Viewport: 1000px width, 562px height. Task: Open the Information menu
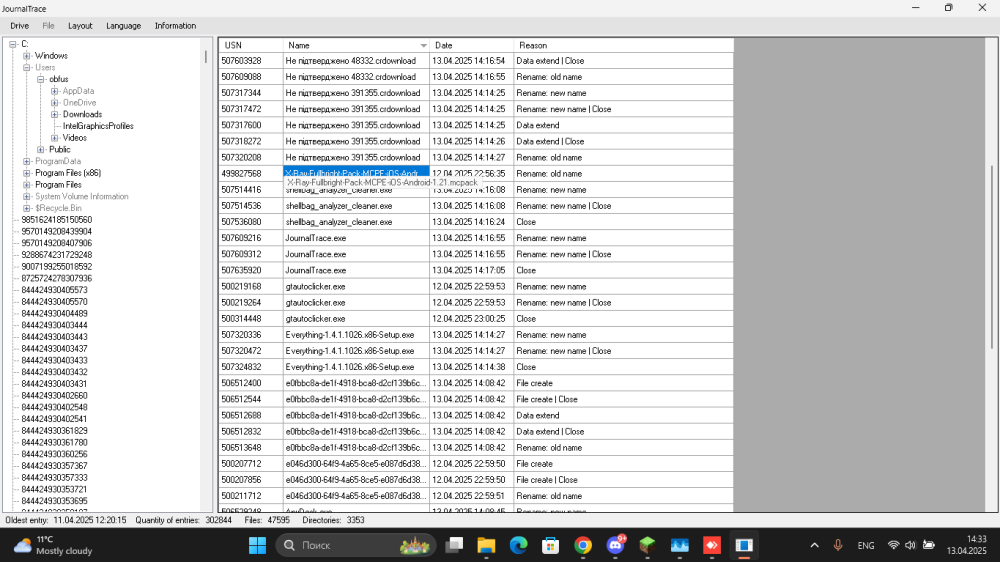175,26
